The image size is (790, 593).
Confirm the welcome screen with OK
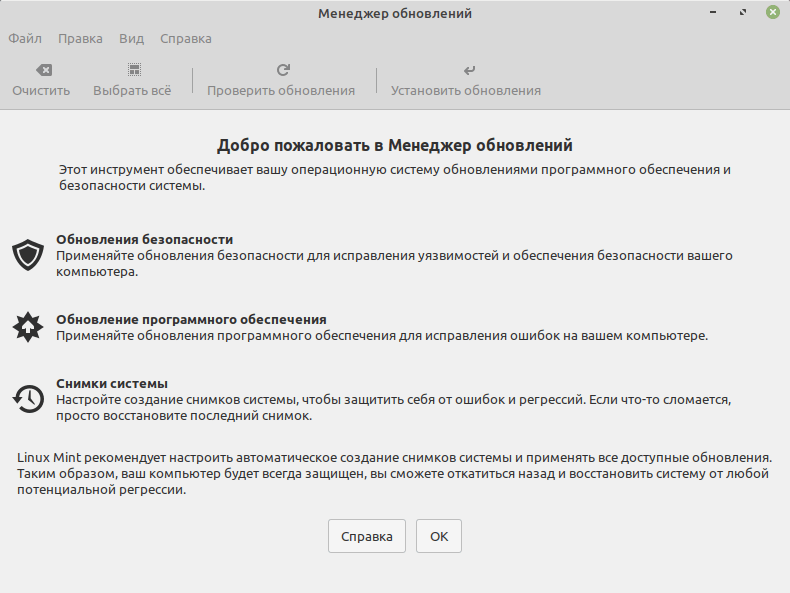[439, 536]
